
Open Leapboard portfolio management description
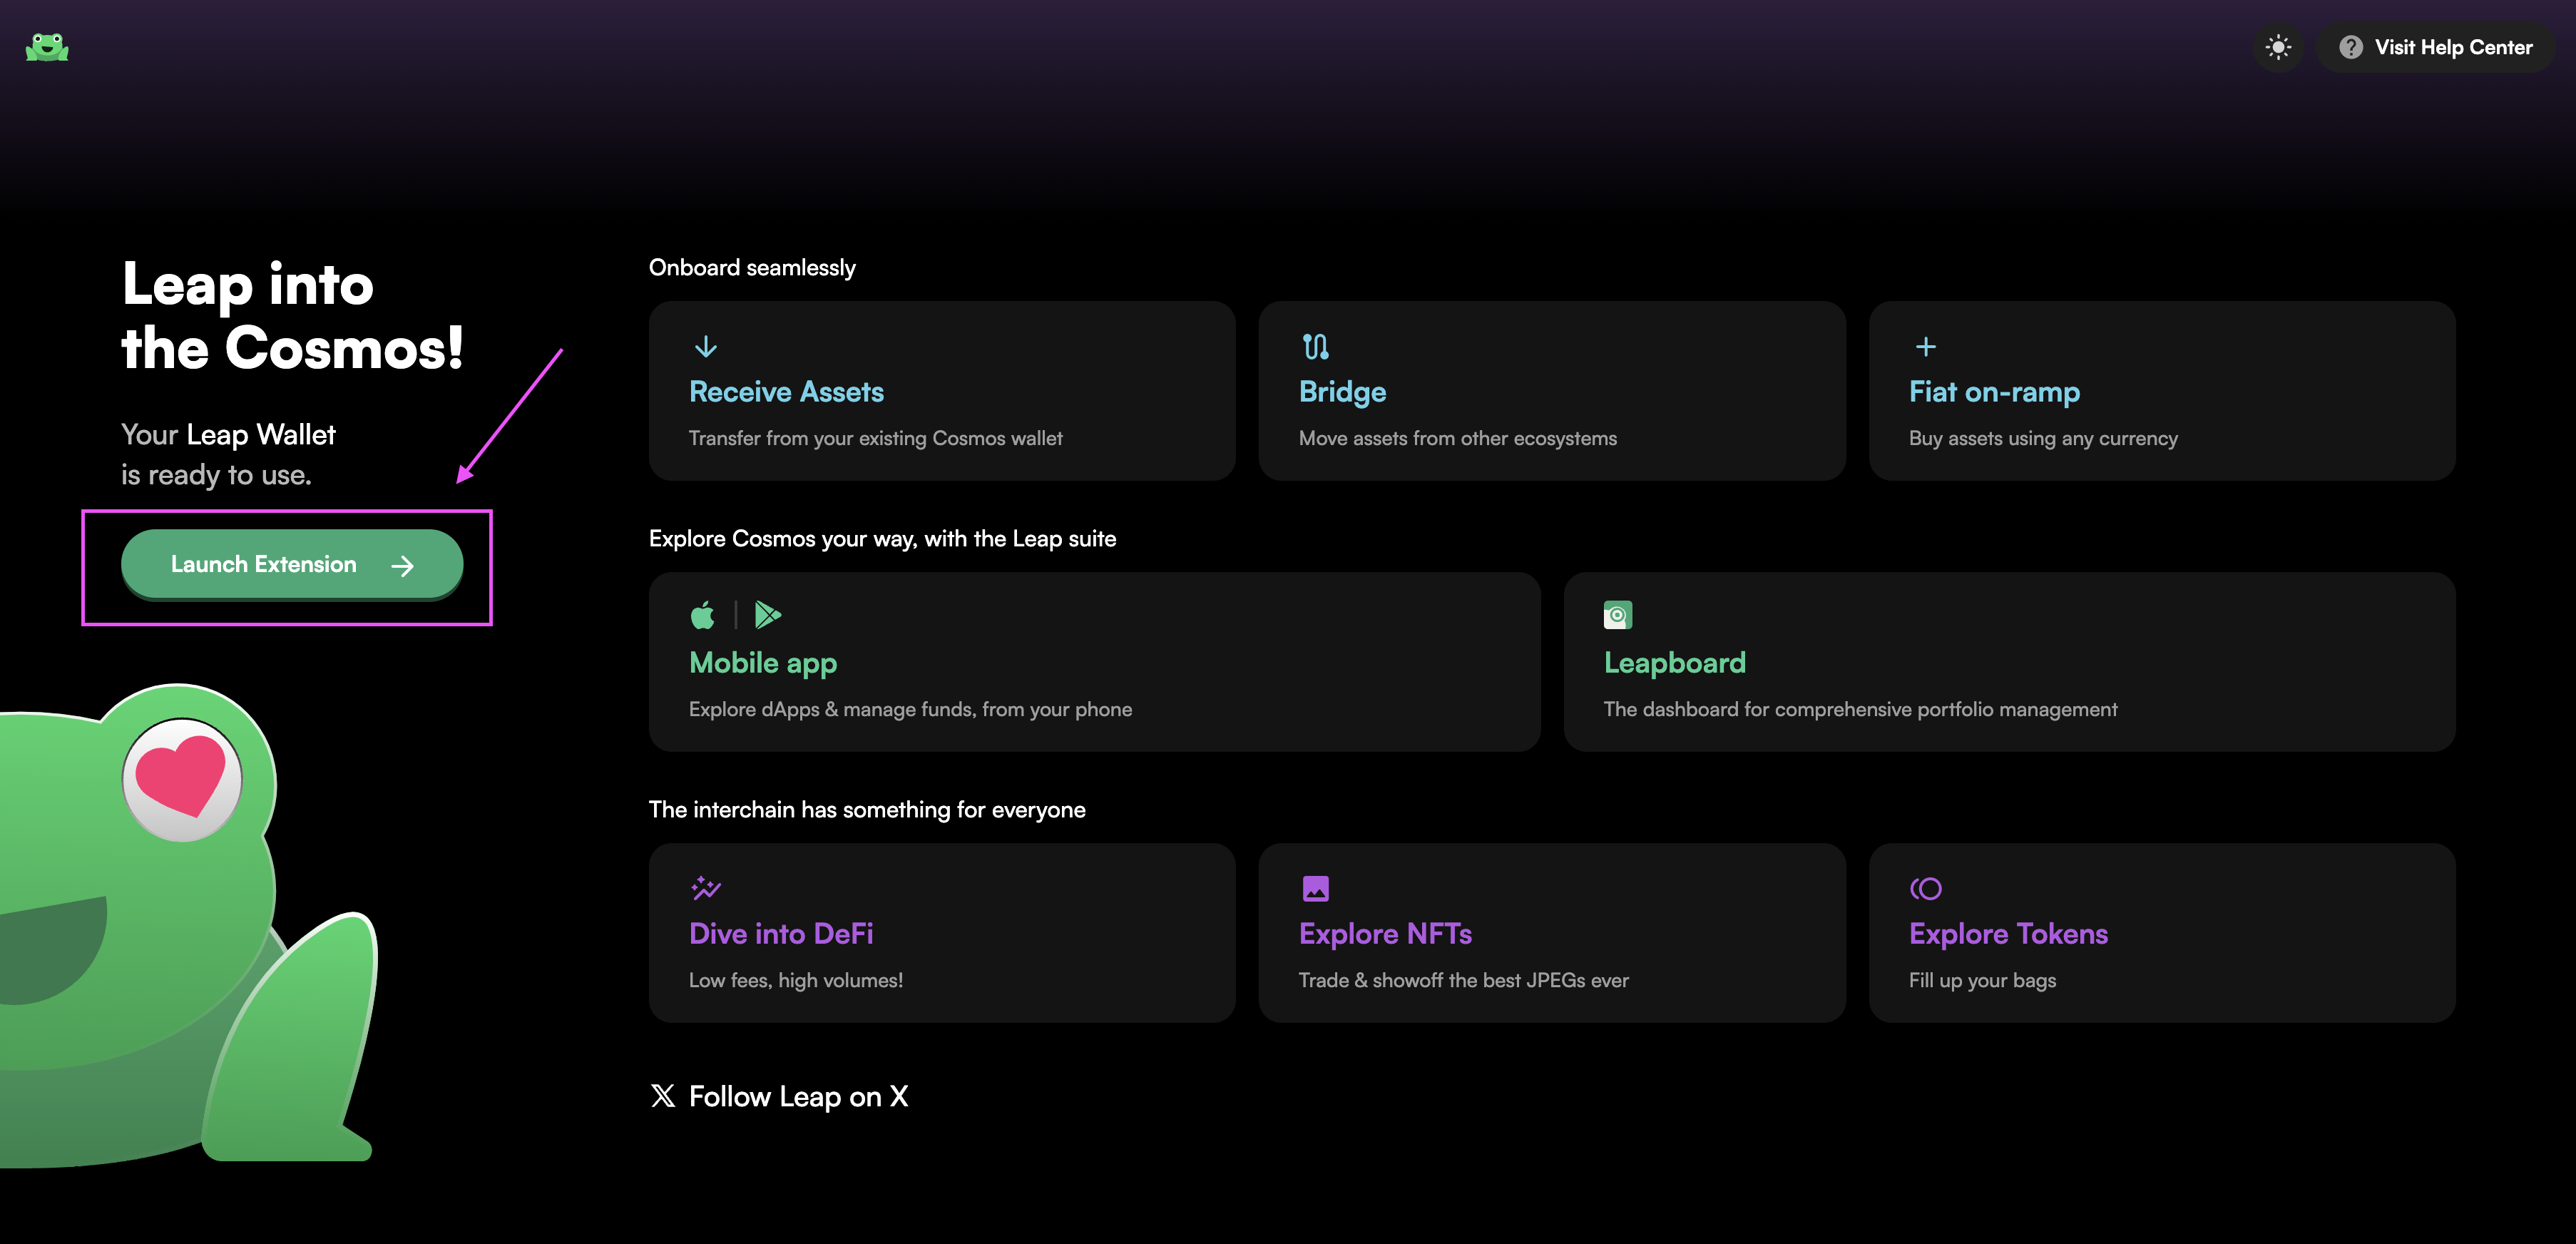[1860, 709]
